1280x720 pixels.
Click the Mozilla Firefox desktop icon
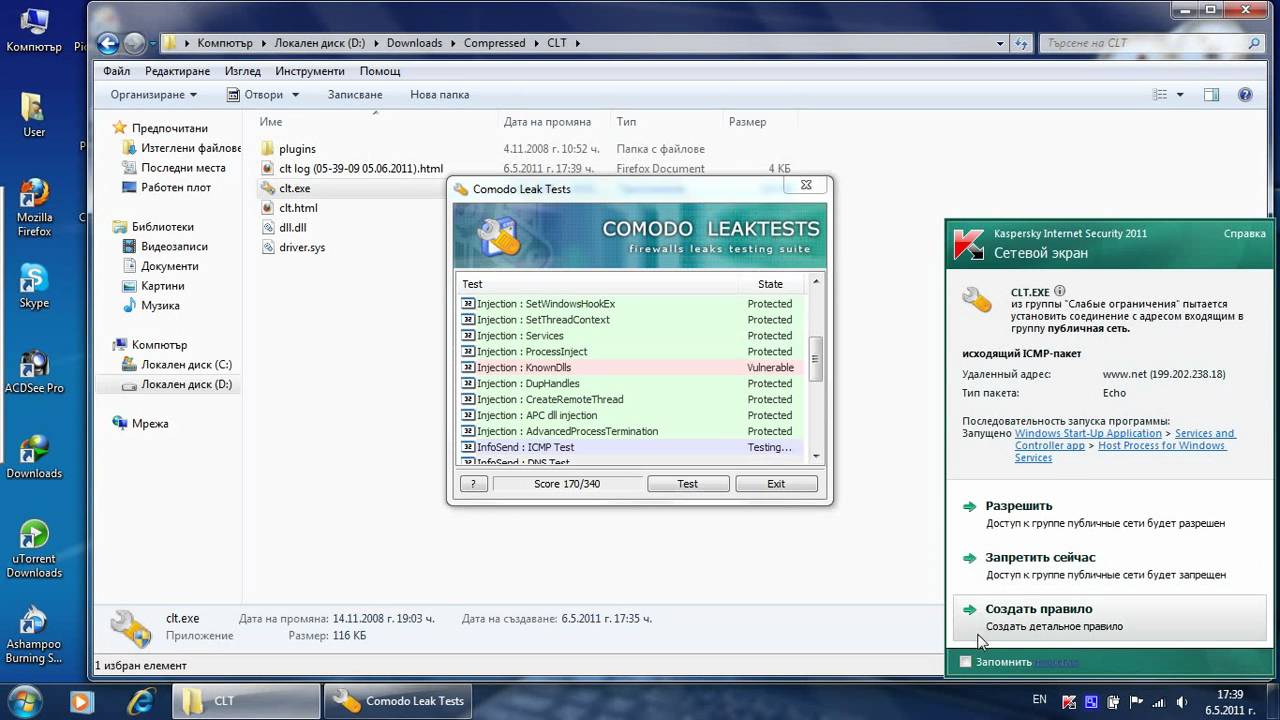[34, 207]
